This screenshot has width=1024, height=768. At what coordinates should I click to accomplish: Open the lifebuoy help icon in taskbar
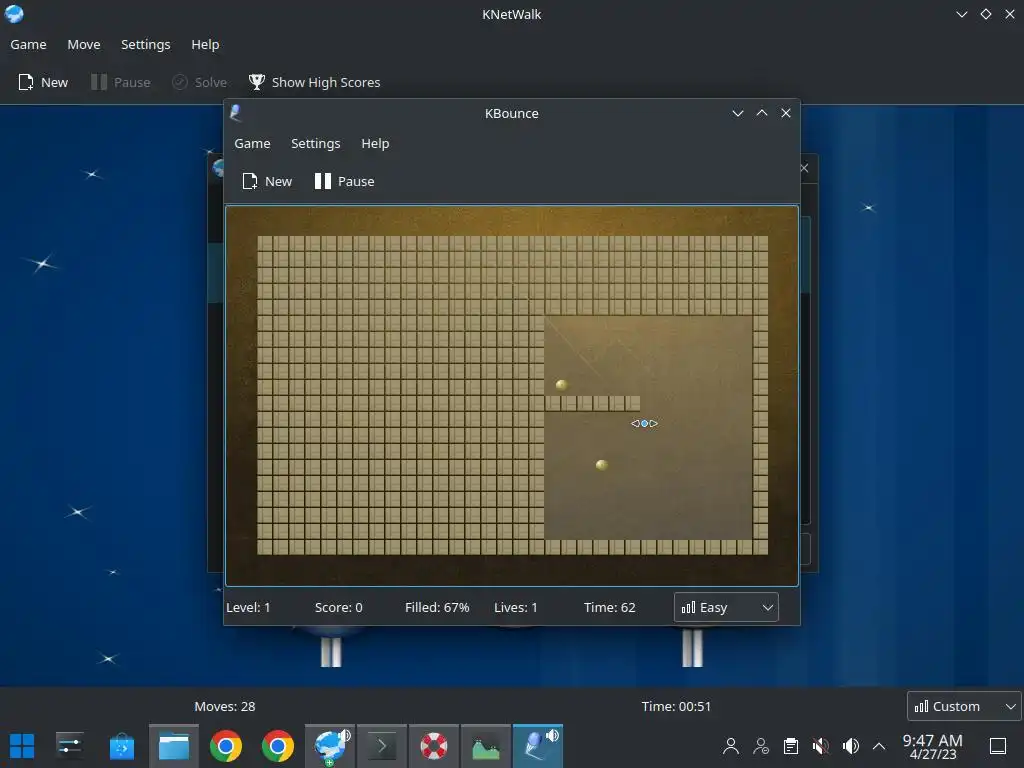(434, 746)
